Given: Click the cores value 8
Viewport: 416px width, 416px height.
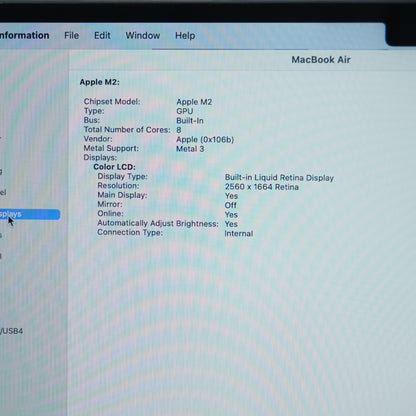Looking at the screenshot, I should click(179, 130).
